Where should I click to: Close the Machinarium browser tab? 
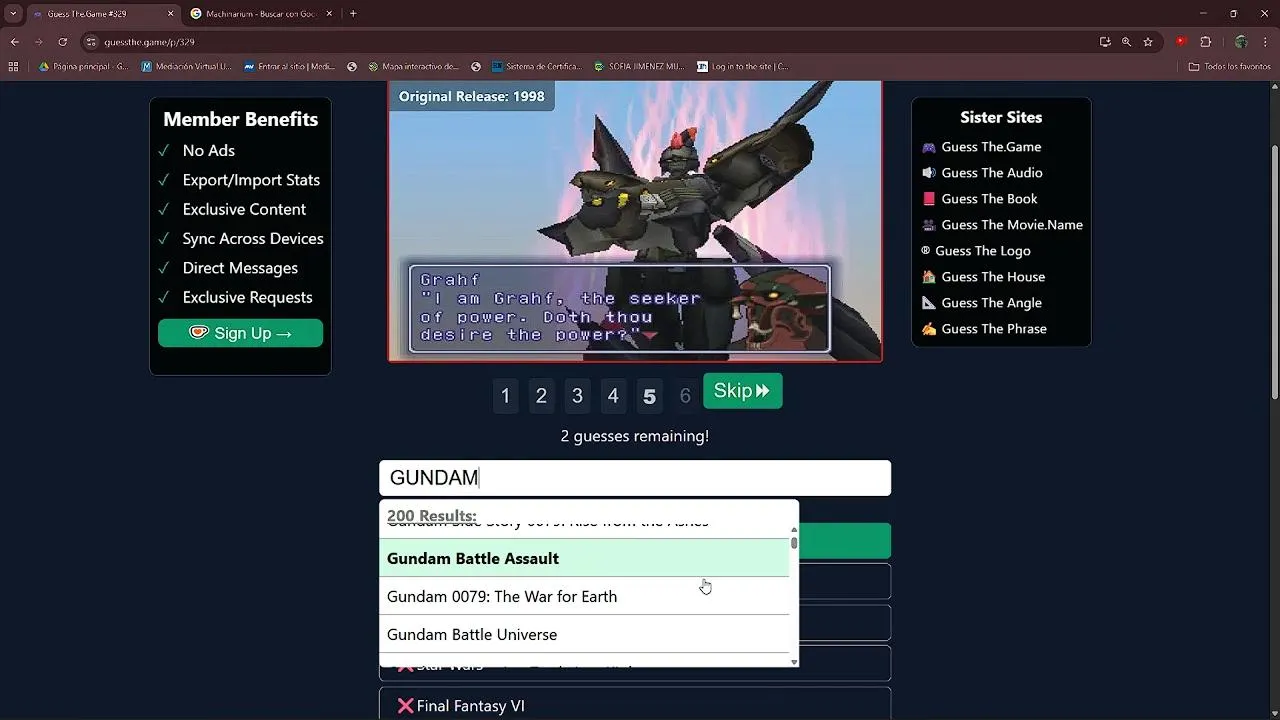click(329, 14)
